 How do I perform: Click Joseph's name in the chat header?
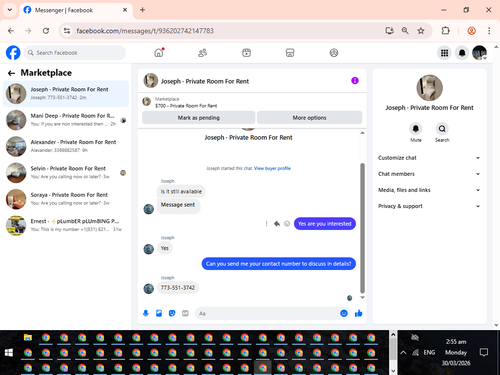click(x=205, y=81)
